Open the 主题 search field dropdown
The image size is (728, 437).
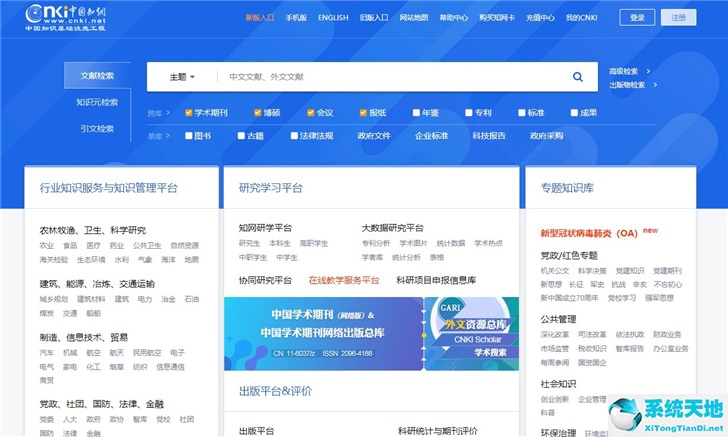click(182, 77)
